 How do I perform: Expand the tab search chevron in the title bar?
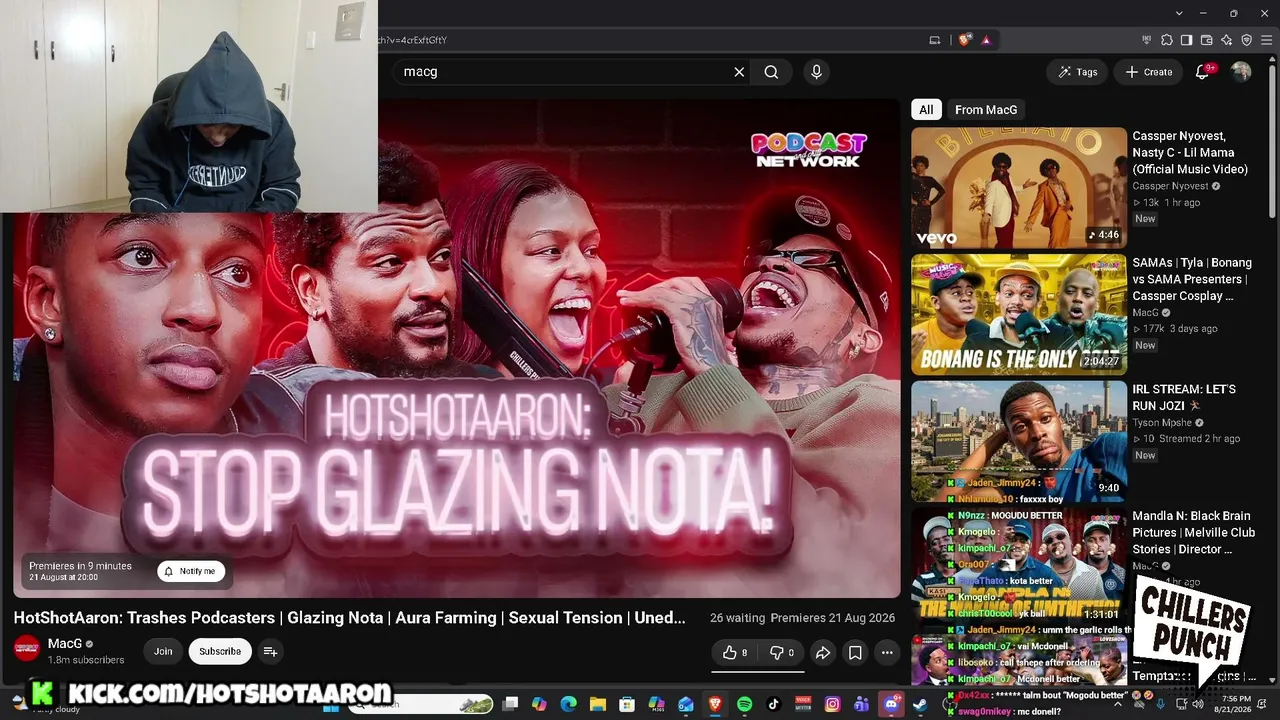click(x=1180, y=13)
